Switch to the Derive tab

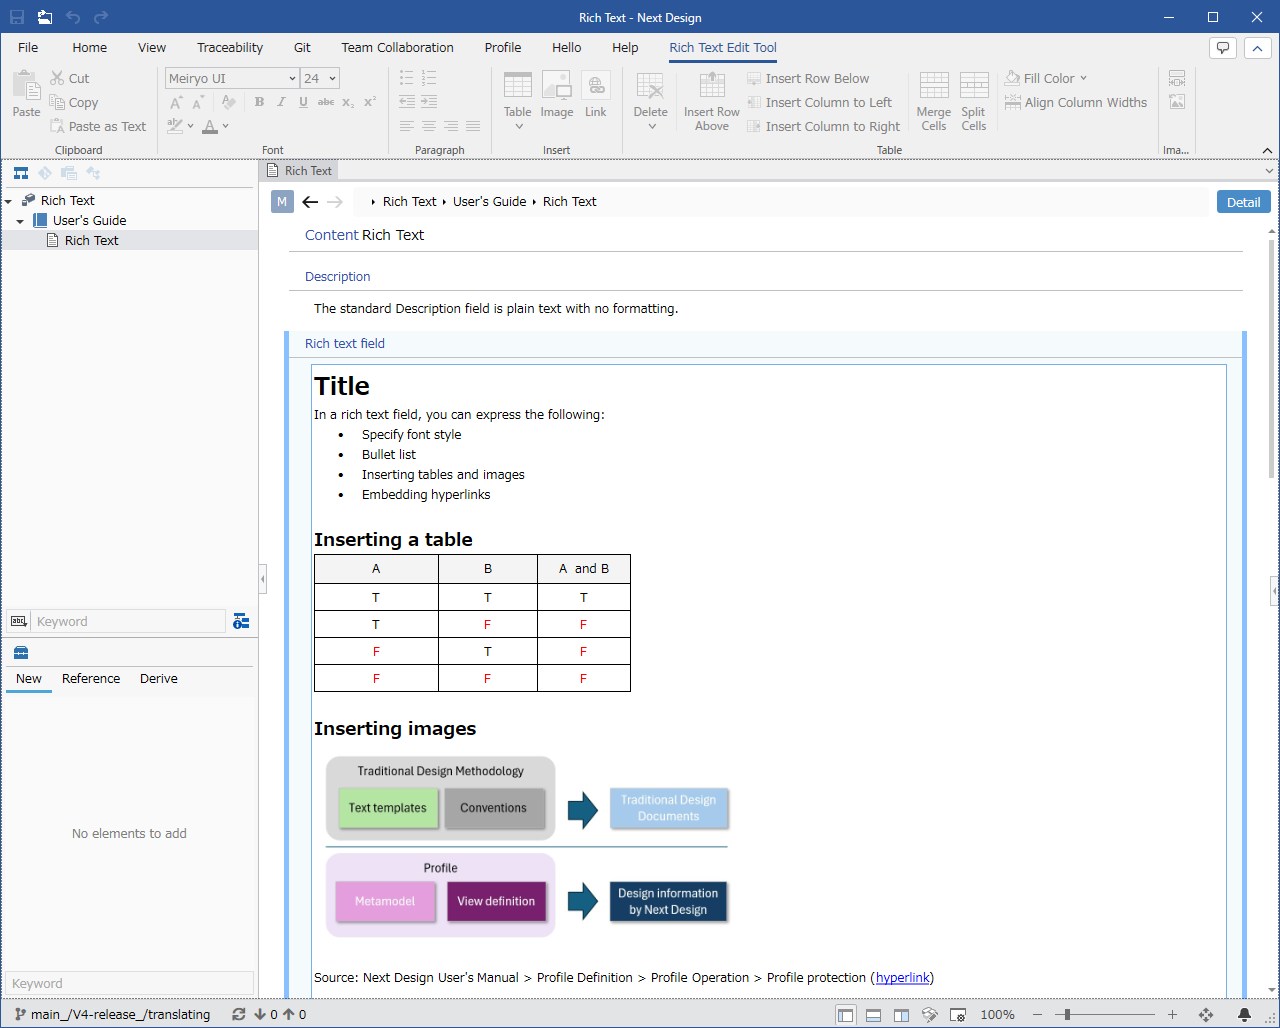pos(159,678)
